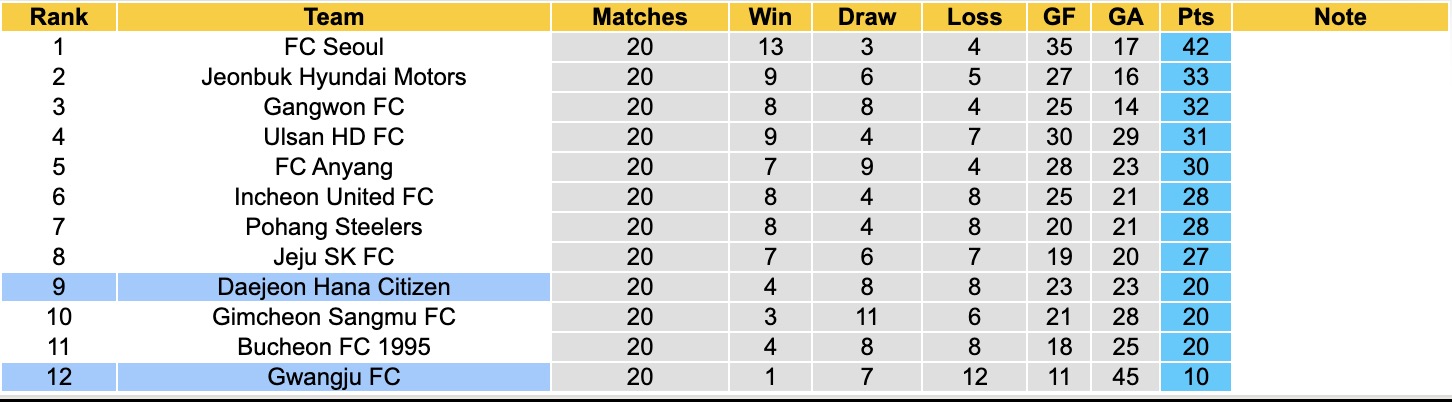Select FC Anyang team name

pyautogui.click(x=334, y=167)
